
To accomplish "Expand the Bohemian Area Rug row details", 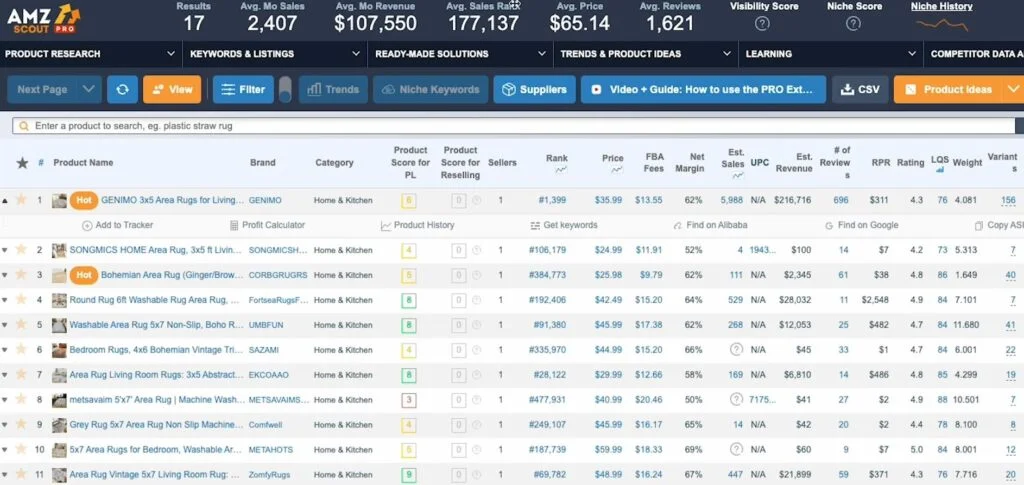I will pyautogui.click(x=5, y=275).
